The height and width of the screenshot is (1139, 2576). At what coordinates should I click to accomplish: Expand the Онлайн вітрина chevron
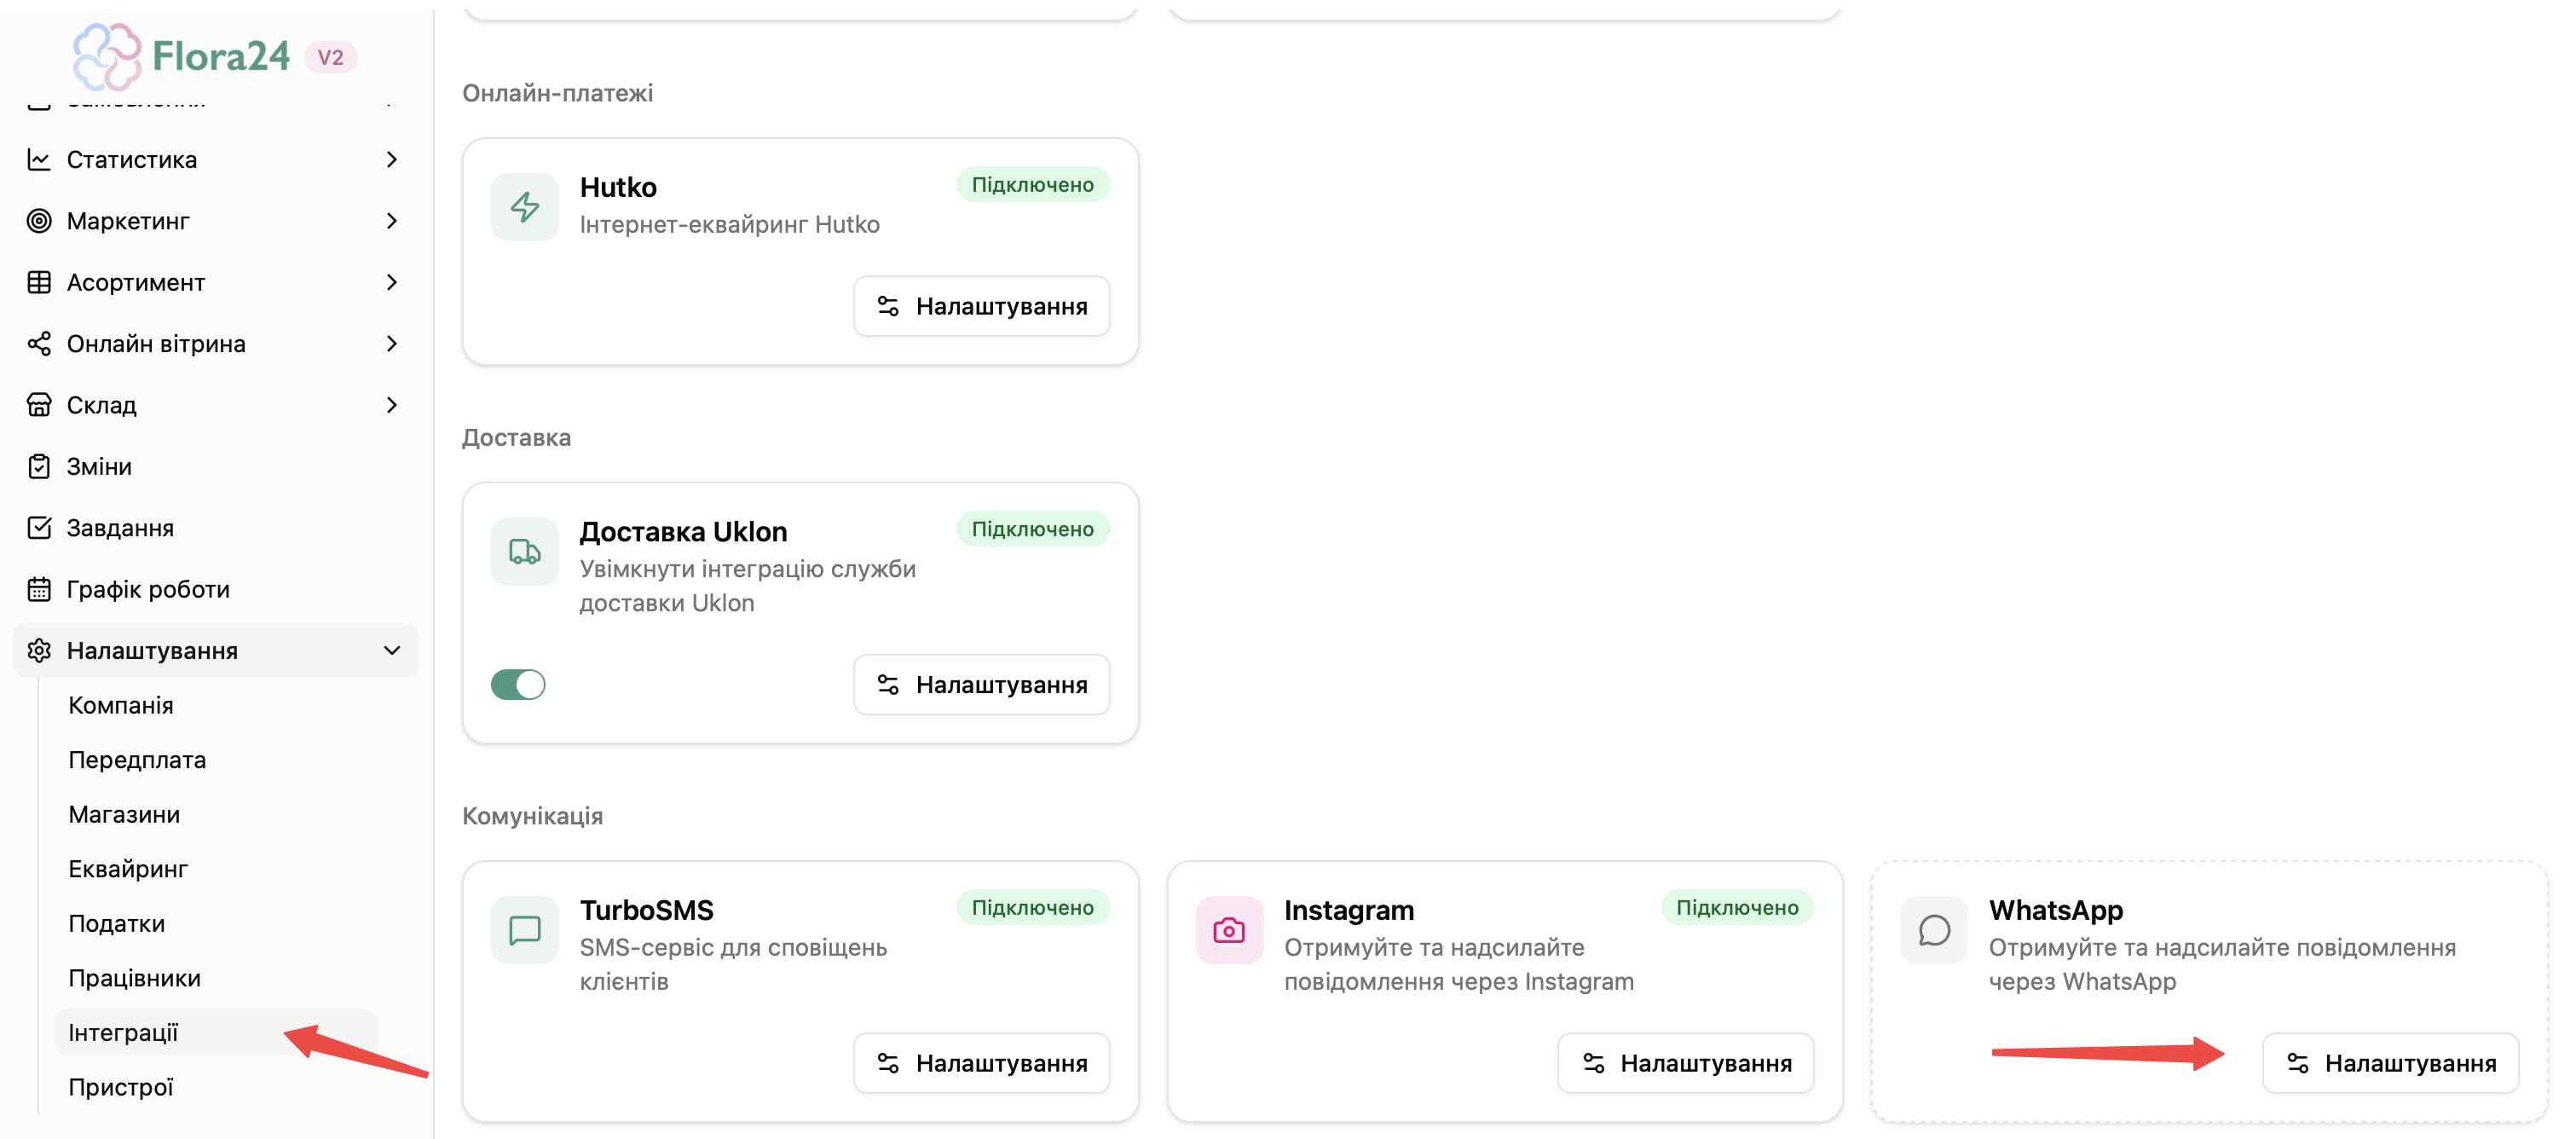pyautogui.click(x=391, y=344)
